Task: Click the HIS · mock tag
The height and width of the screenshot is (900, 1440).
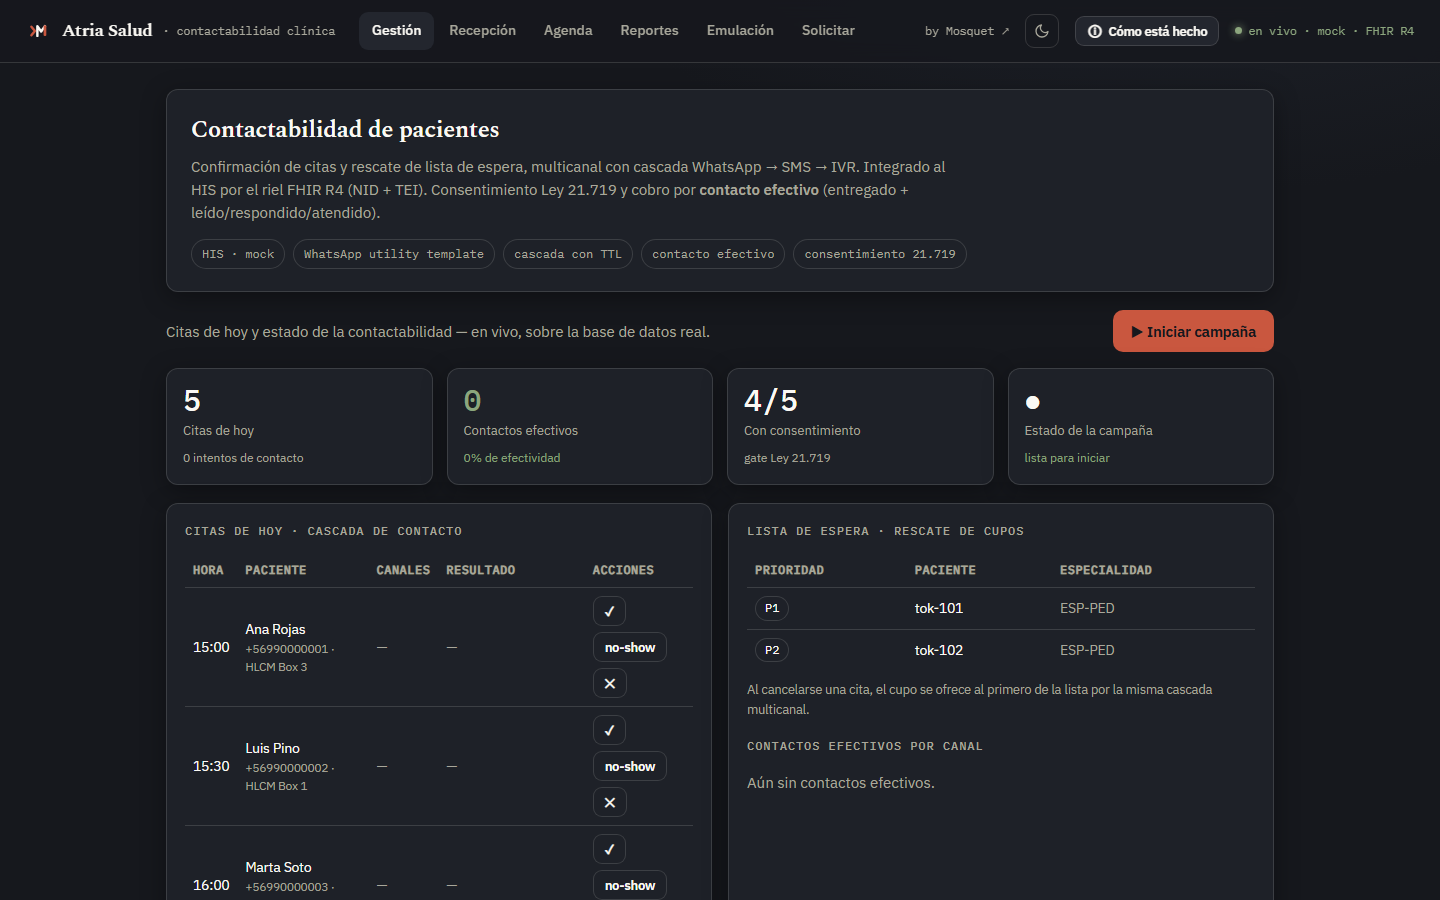Action: point(238,254)
